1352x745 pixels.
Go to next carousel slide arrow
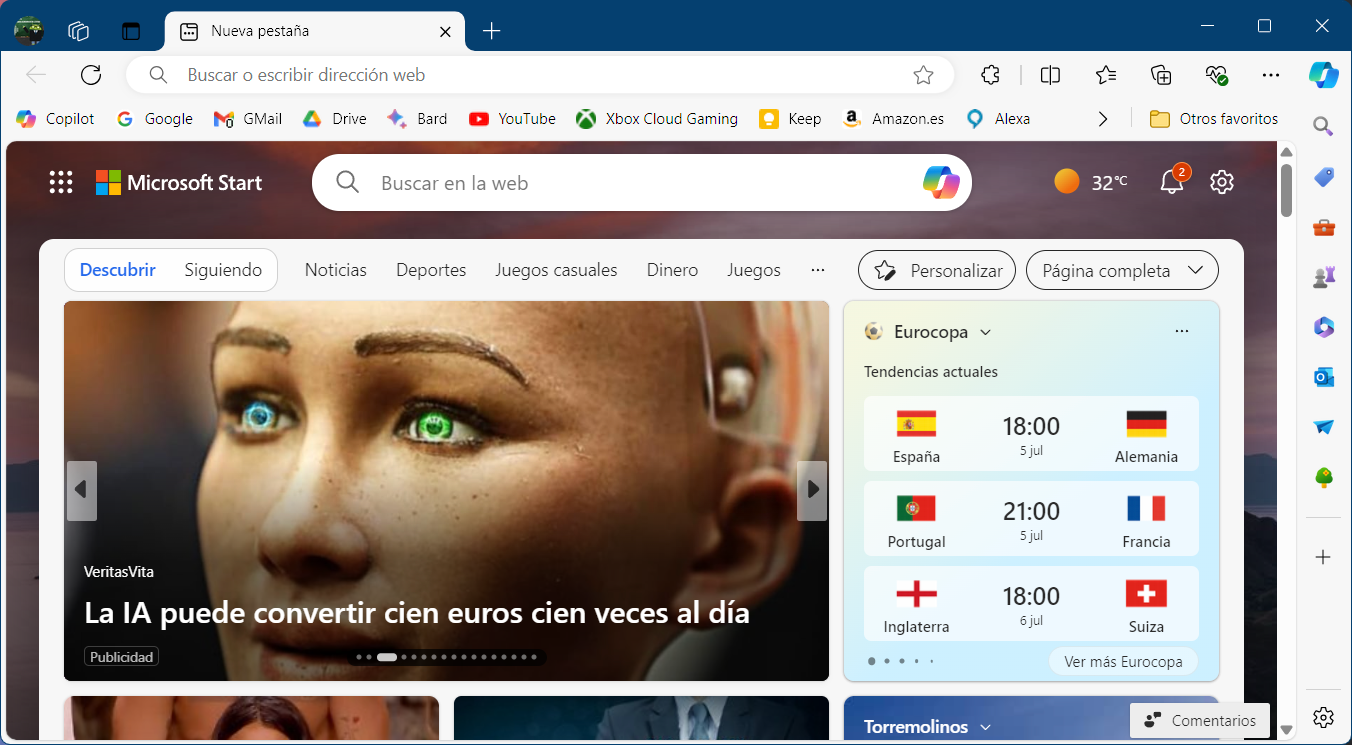812,490
